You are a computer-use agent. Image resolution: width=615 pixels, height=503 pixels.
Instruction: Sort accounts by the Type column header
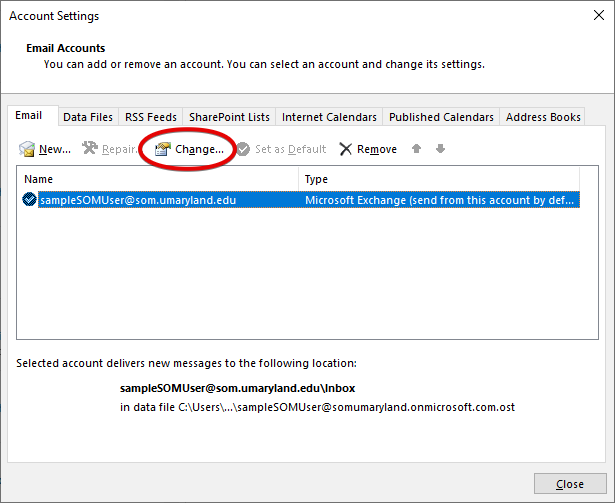(440, 179)
